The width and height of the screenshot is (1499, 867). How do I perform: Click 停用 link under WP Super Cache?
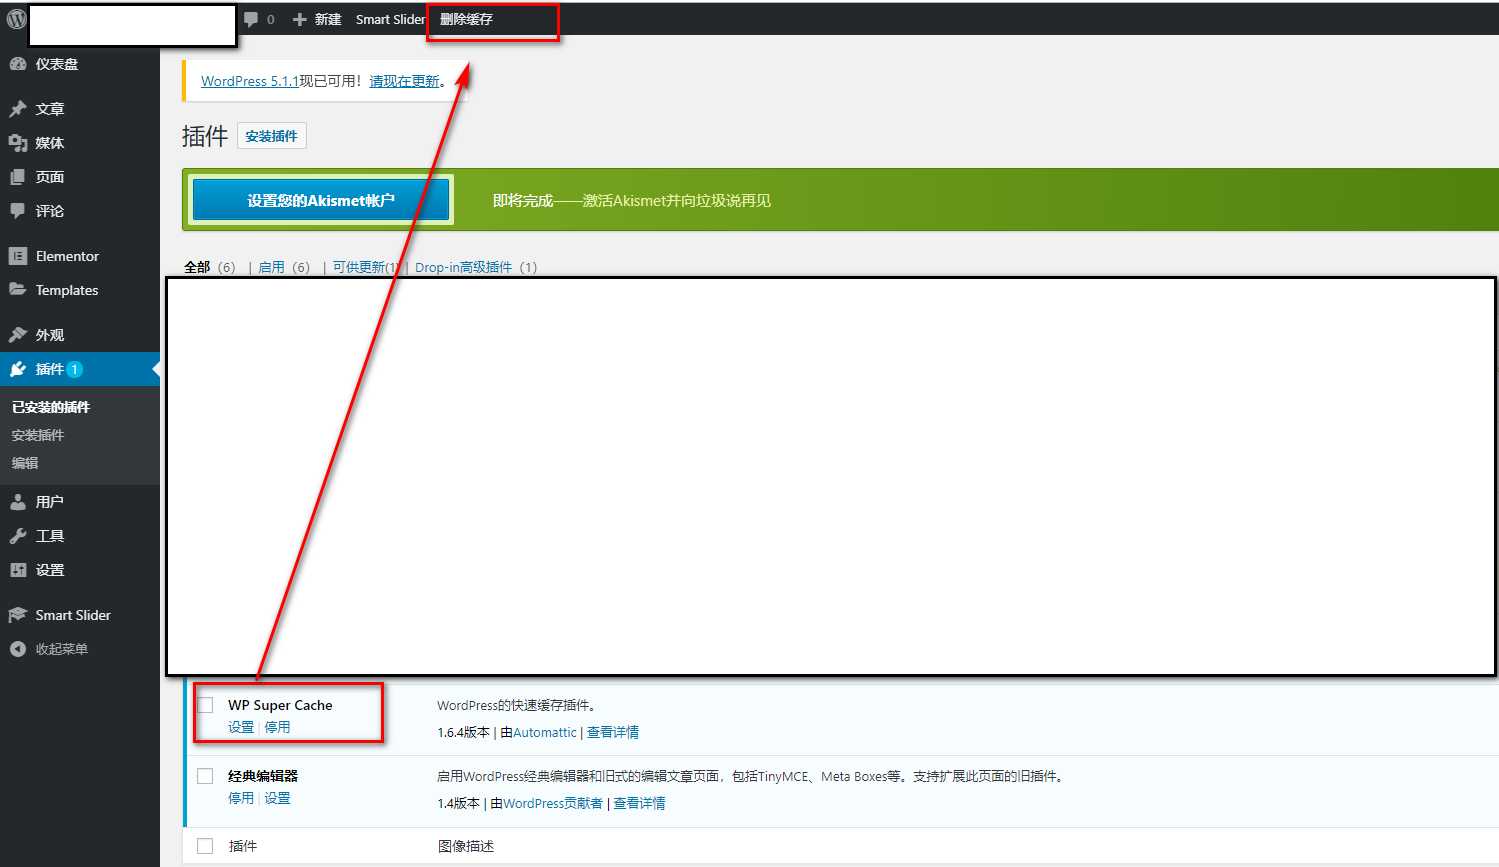click(277, 727)
